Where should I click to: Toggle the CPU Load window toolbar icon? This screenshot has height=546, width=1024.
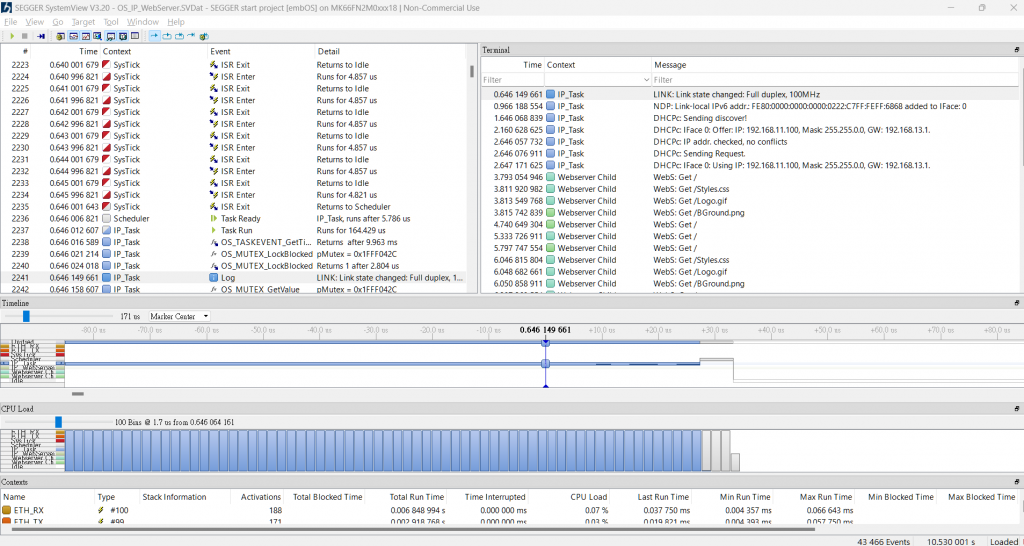coord(86,36)
